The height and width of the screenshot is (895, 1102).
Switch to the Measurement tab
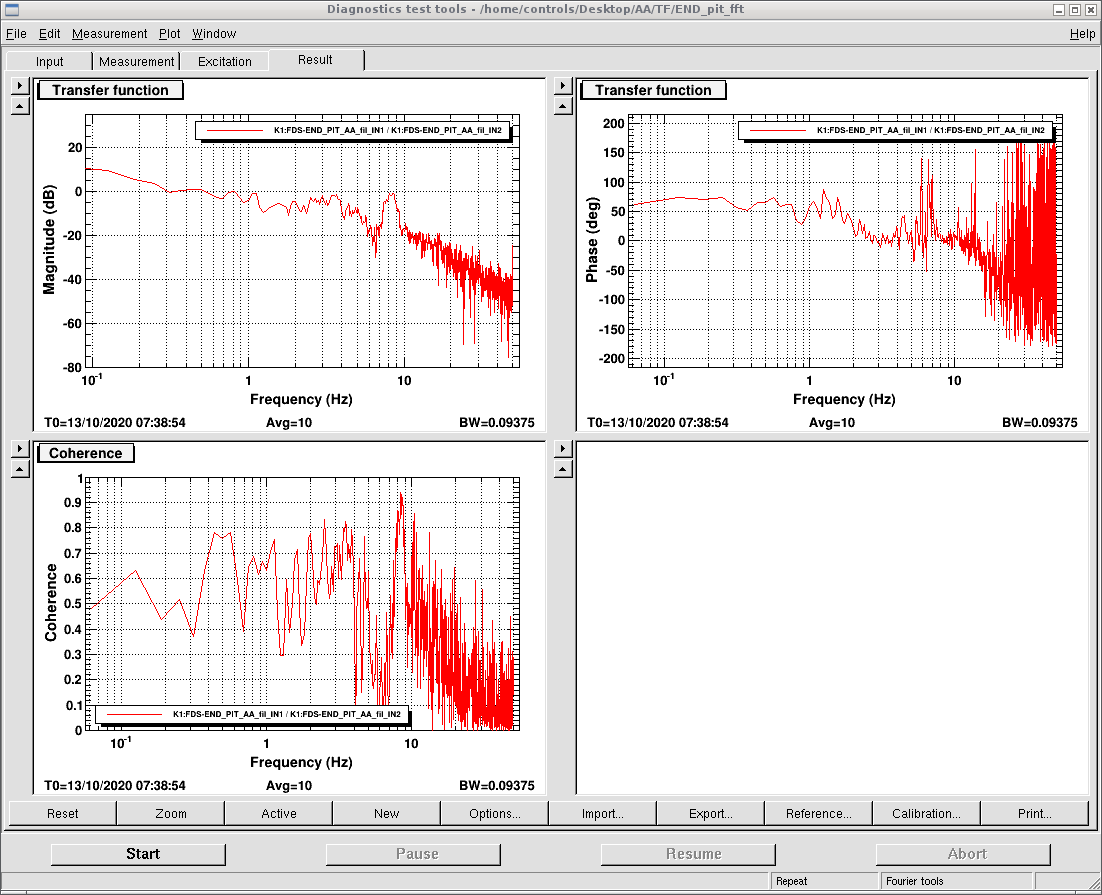coord(136,61)
